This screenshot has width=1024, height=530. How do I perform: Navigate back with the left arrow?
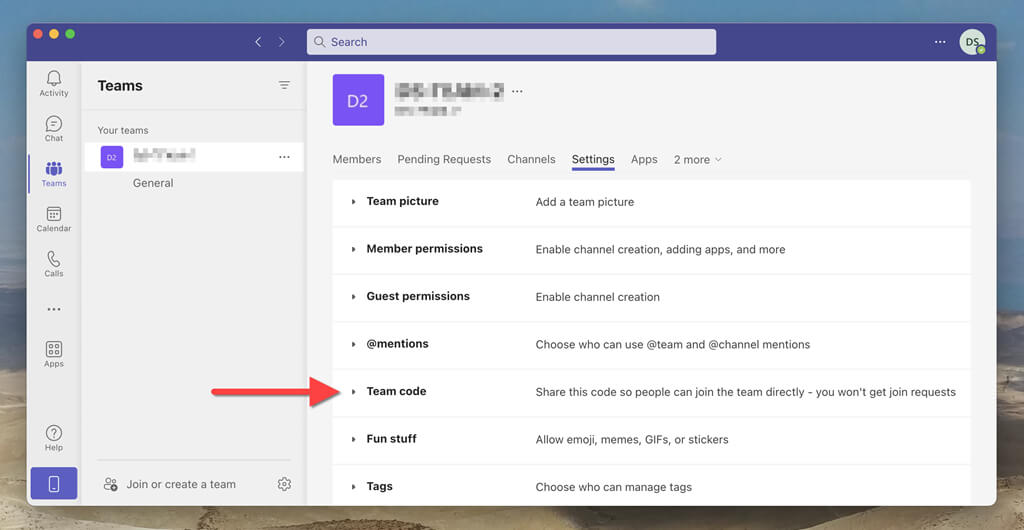click(x=258, y=42)
